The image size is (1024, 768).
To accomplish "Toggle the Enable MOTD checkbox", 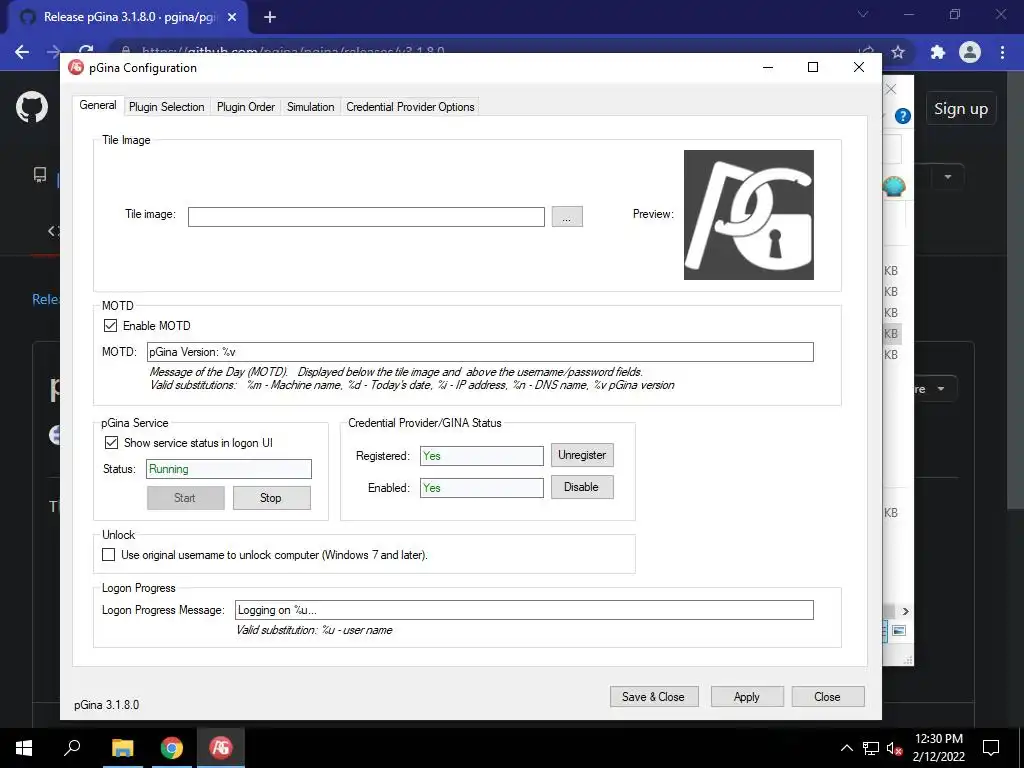I will (x=110, y=325).
